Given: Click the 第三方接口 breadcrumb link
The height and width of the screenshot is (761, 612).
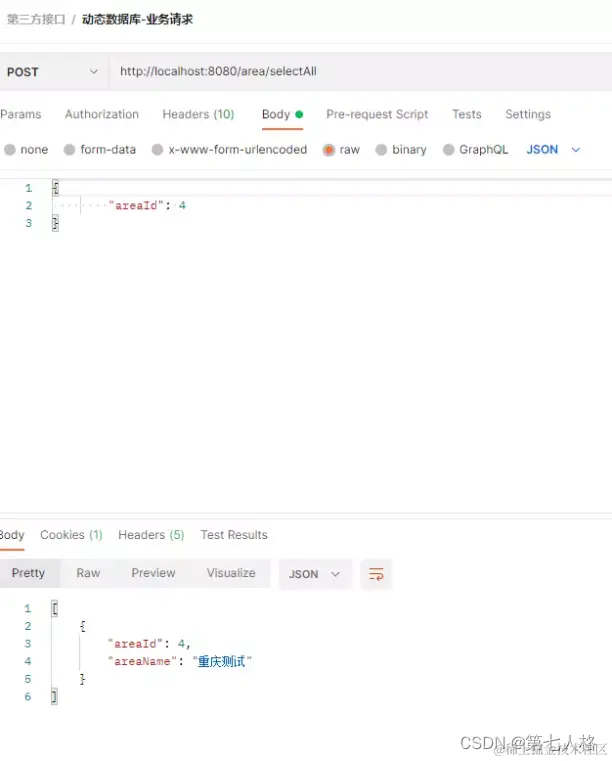Looking at the screenshot, I should click(x=36, y=19).
